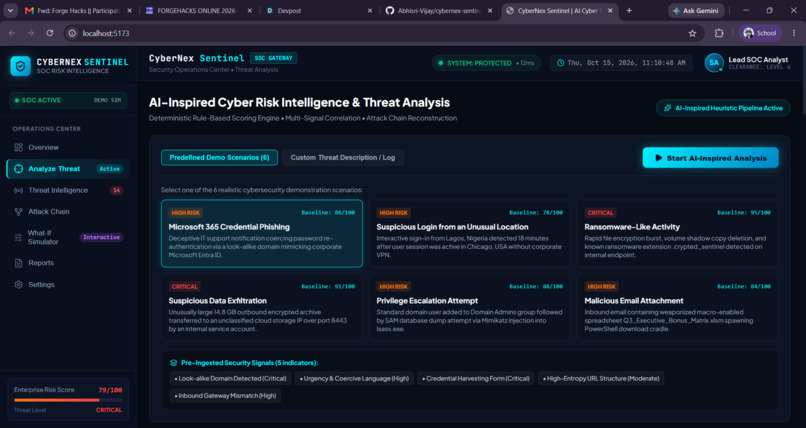This screenshot has width=806, height=428.
Task: Open What-If Simulator in the sidebar
Action: (67, 237)
